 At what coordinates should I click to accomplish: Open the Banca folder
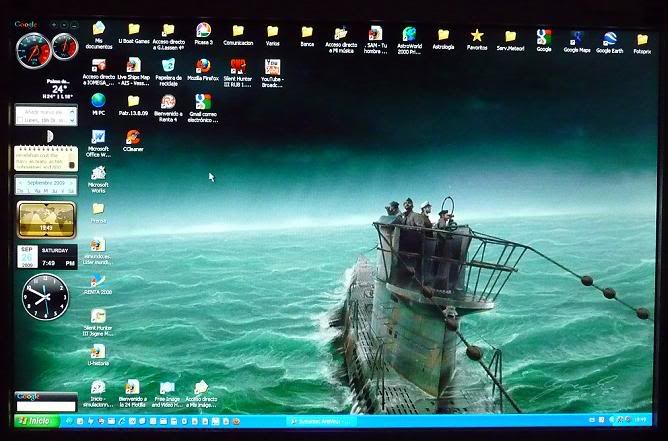[307, 37]
